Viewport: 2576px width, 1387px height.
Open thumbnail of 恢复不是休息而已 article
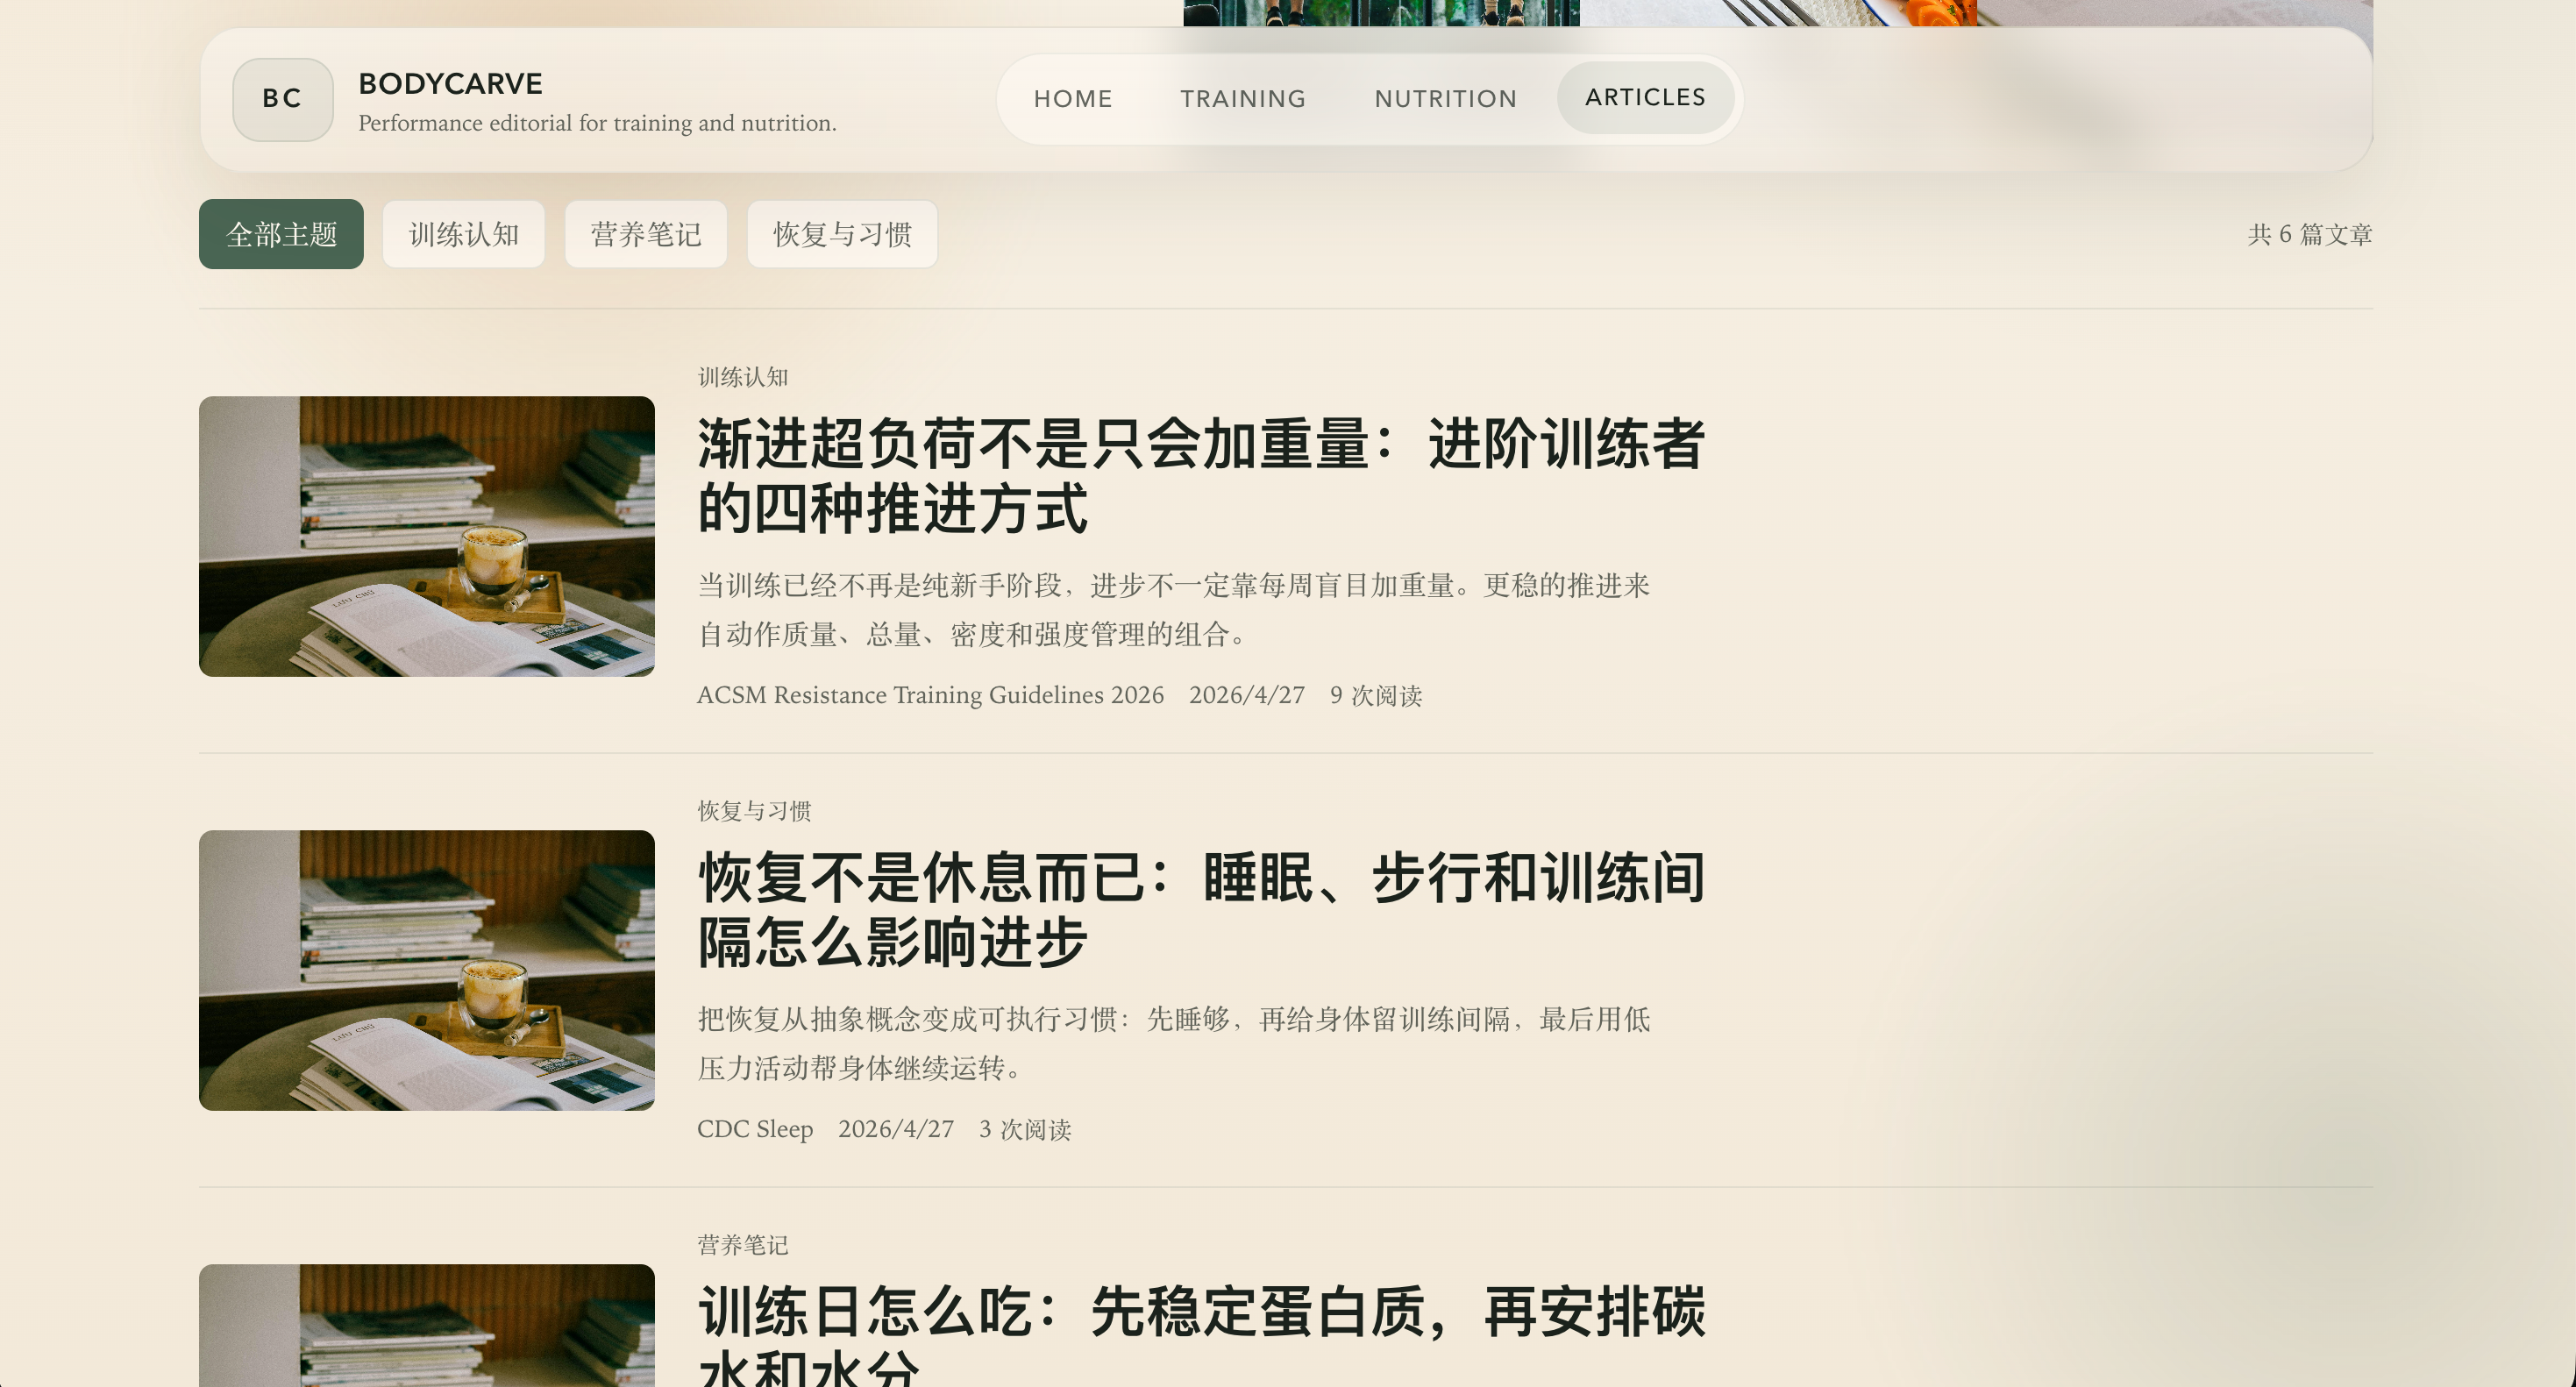(427, 970)
